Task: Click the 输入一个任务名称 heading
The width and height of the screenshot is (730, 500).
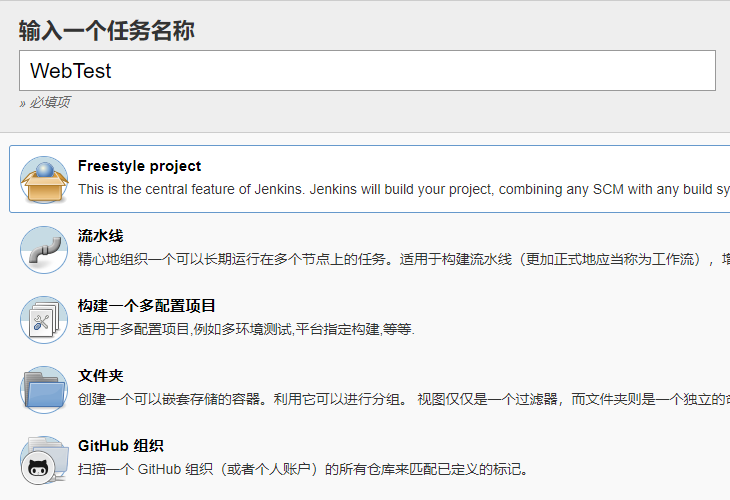Action: click(107, 31)
